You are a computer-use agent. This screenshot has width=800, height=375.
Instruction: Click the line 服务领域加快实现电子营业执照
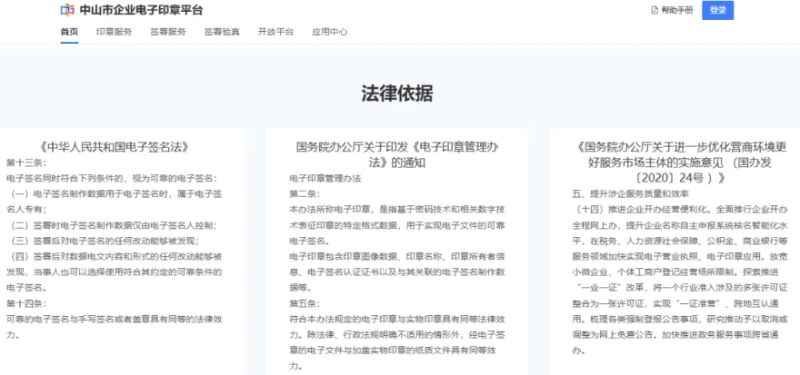680,256
